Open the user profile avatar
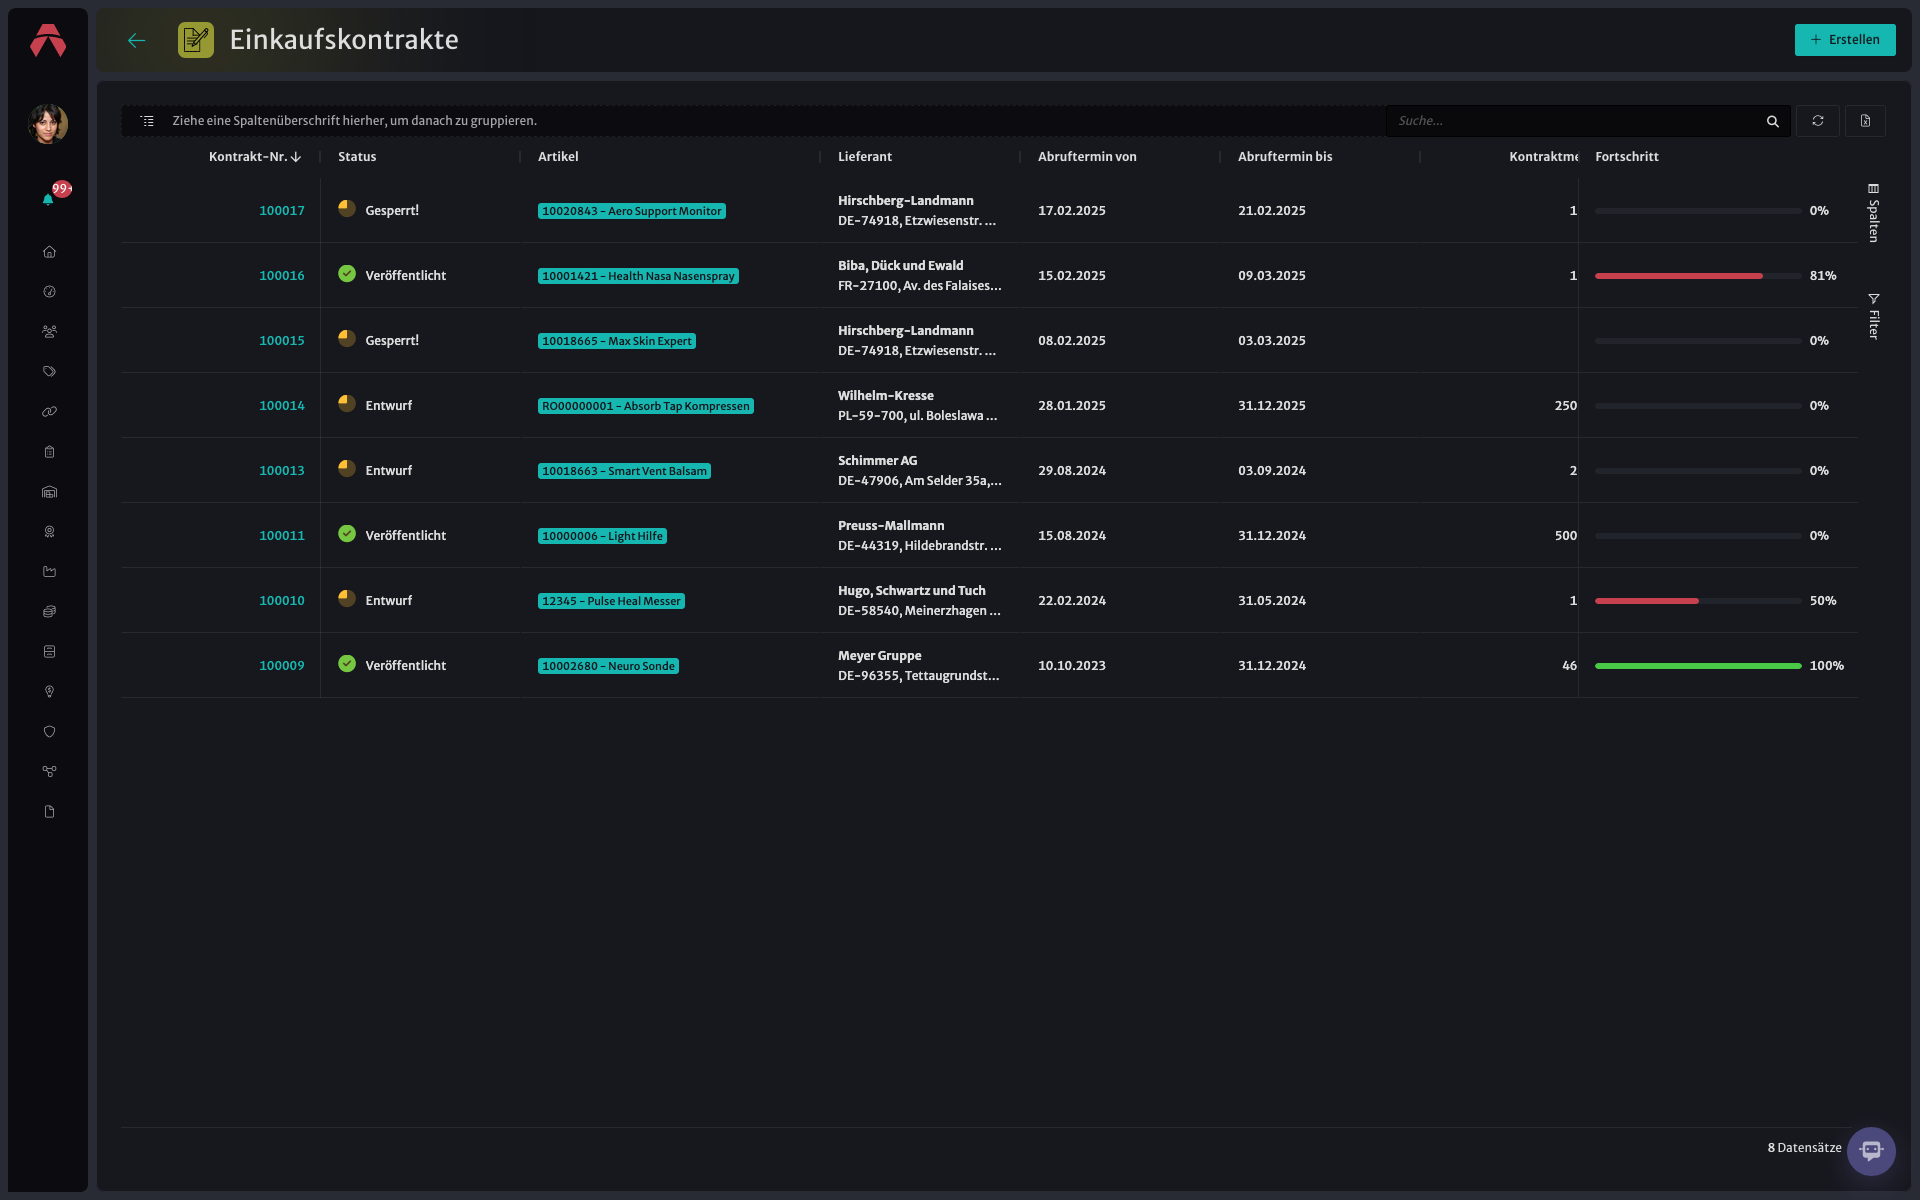 coord(48,124)
